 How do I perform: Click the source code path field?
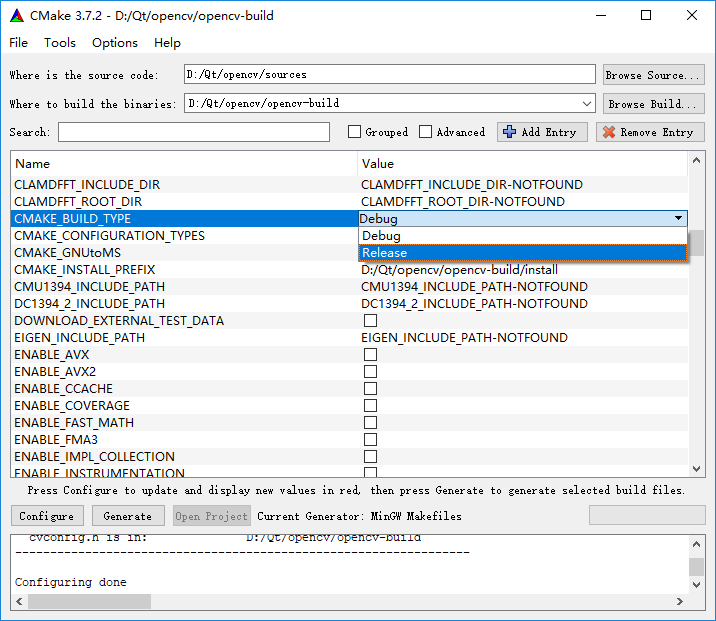[390, 74]
